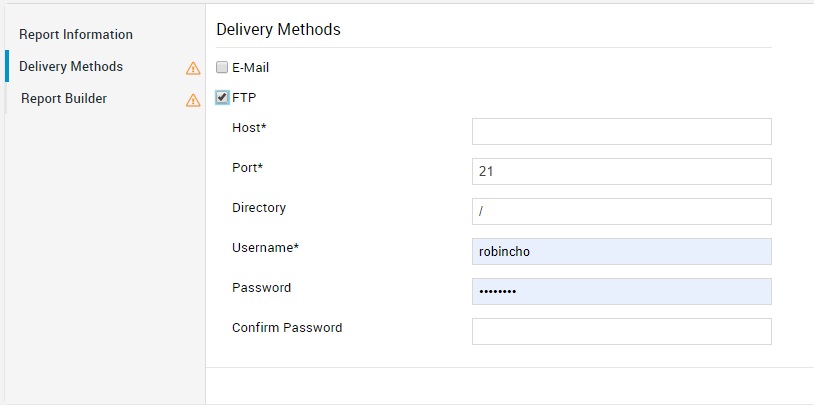Viewport: 814px width, 405px height.
Task: Focus the Port field containing 21
Action: pos(621,172)
